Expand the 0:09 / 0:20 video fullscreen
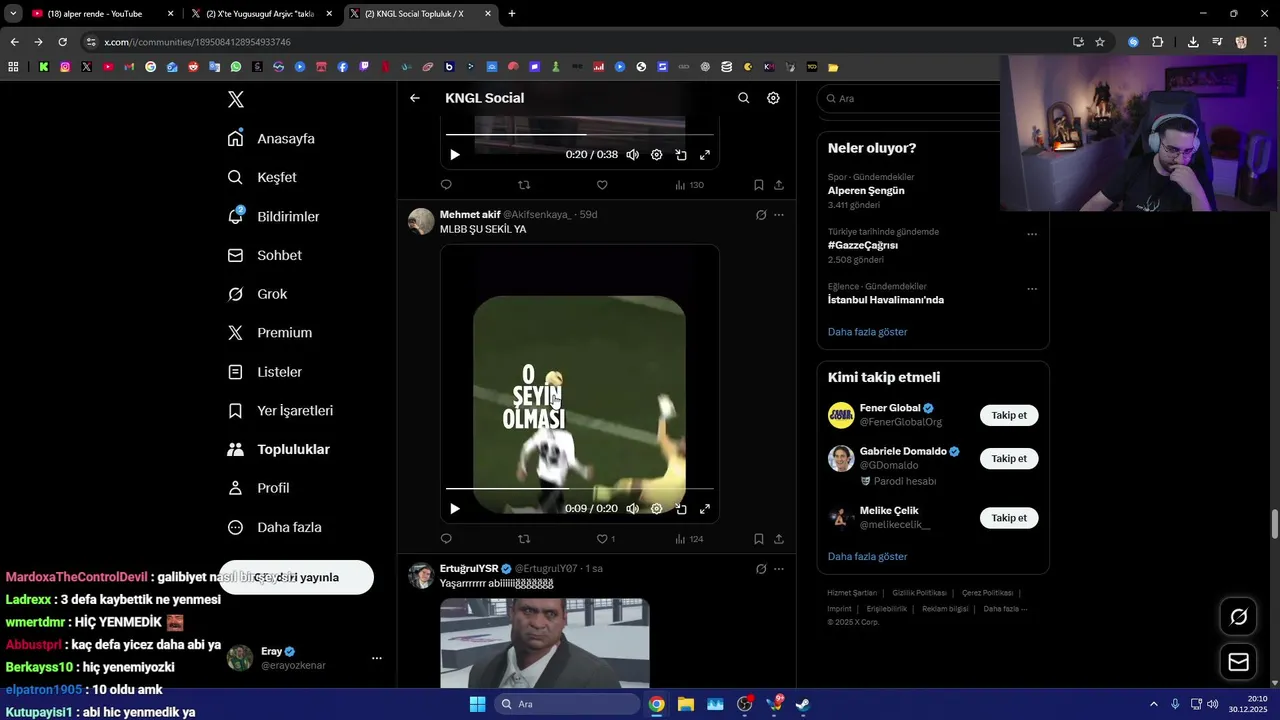The height and width of the screenshot is (720, 1280). 705,509
